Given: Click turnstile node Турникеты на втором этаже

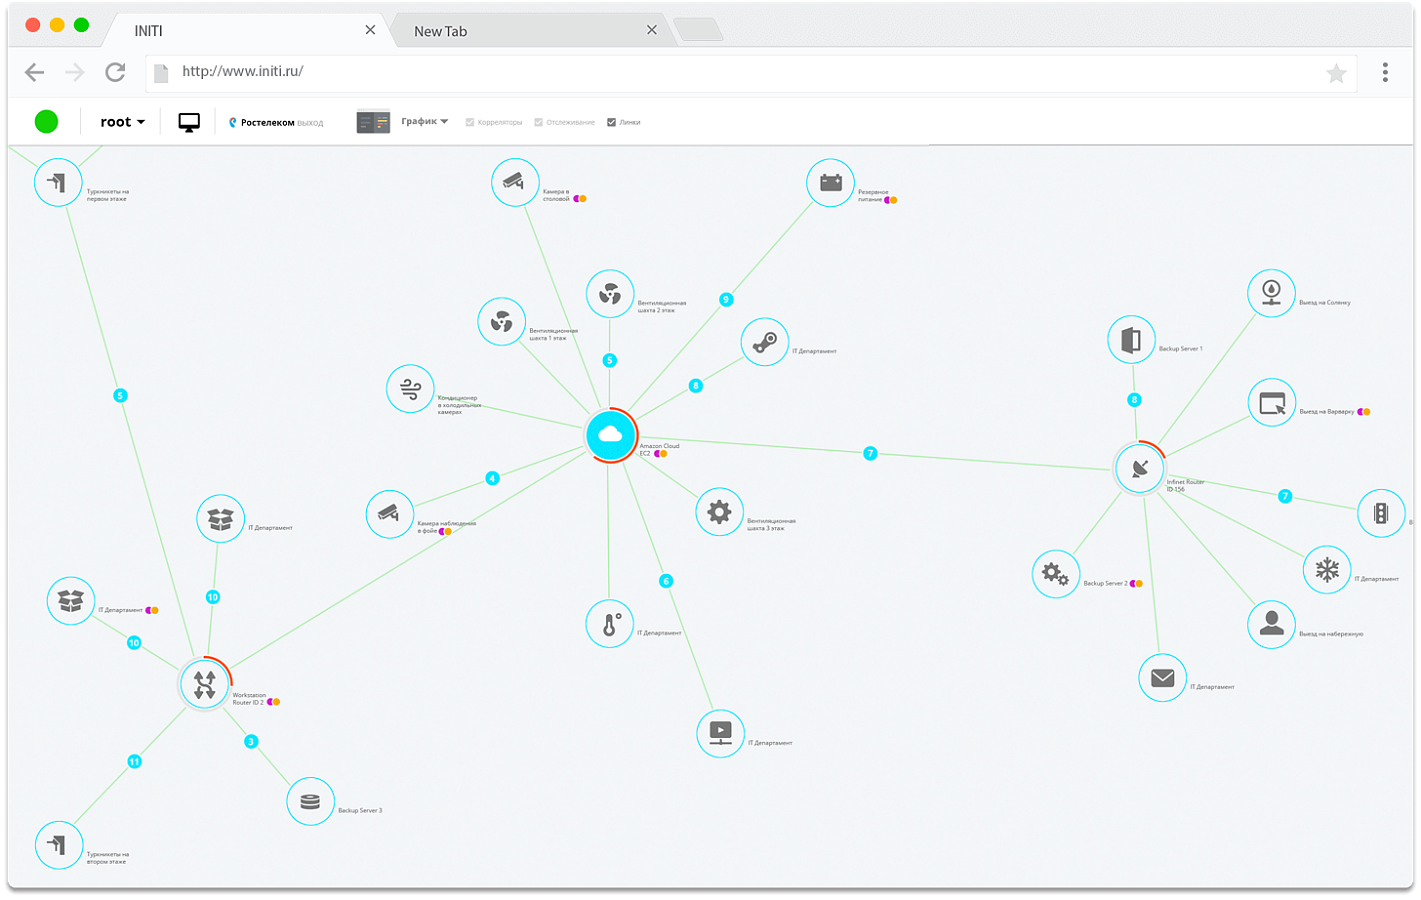Looking at the screenshot, I should (x=59, y=844).
